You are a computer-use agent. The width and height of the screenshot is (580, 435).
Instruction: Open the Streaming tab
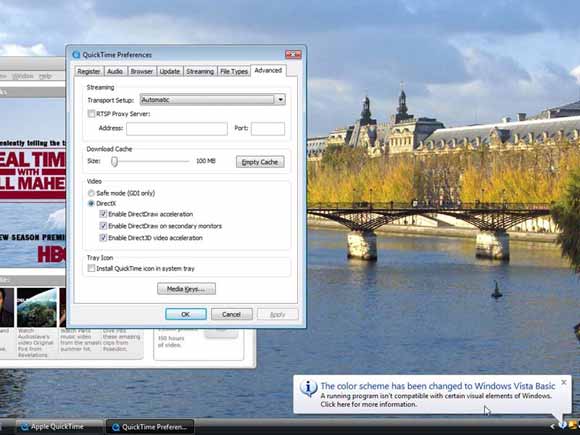[x=200, y=71]
